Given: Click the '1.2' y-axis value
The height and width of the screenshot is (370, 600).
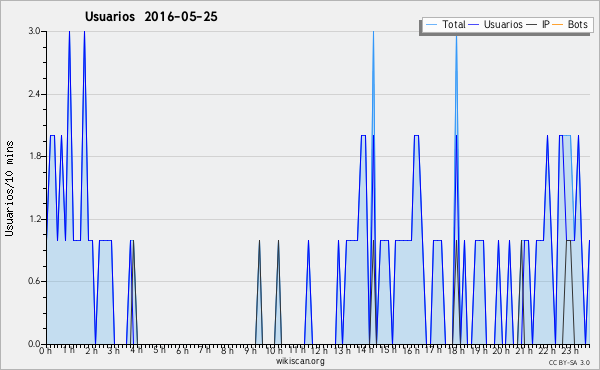Looking at the screenshot, I should coord(34,219).
